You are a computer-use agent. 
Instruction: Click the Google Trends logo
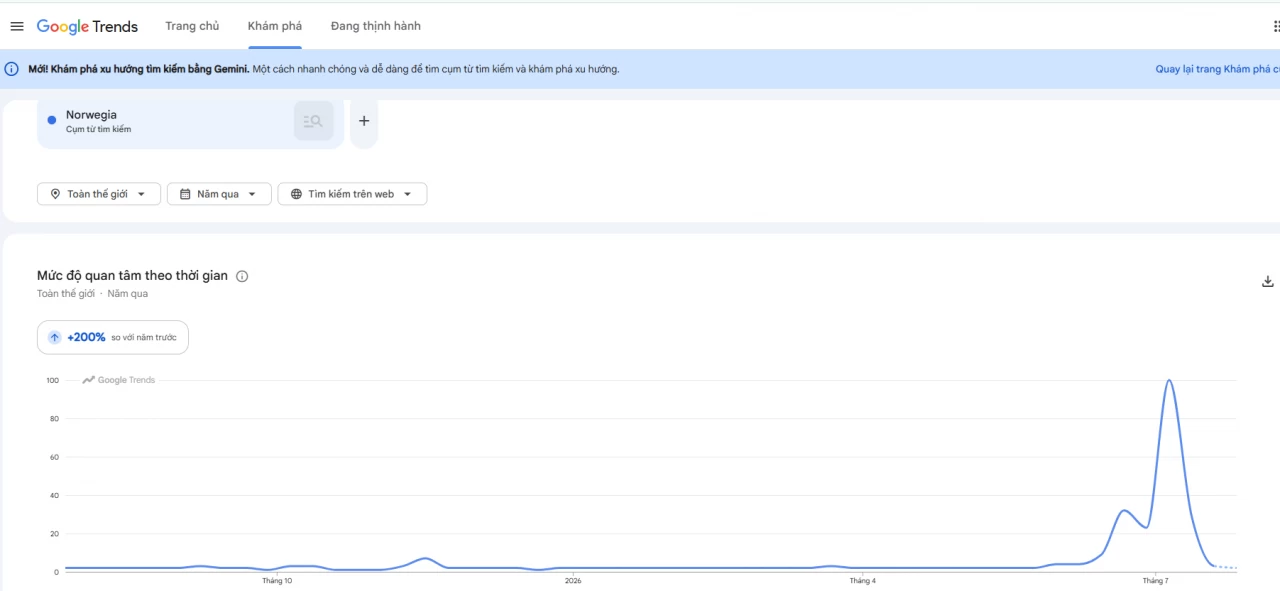tap(87, 26)
